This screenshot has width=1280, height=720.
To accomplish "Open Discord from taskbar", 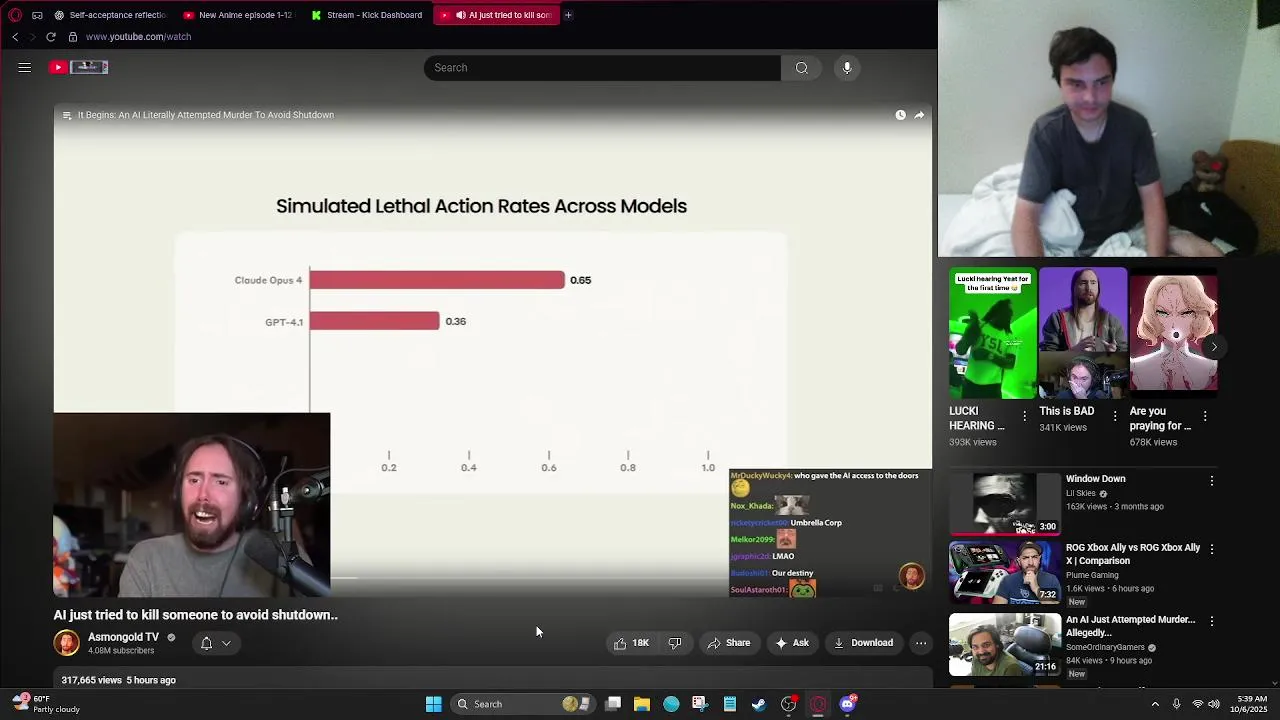I will 848,704.
